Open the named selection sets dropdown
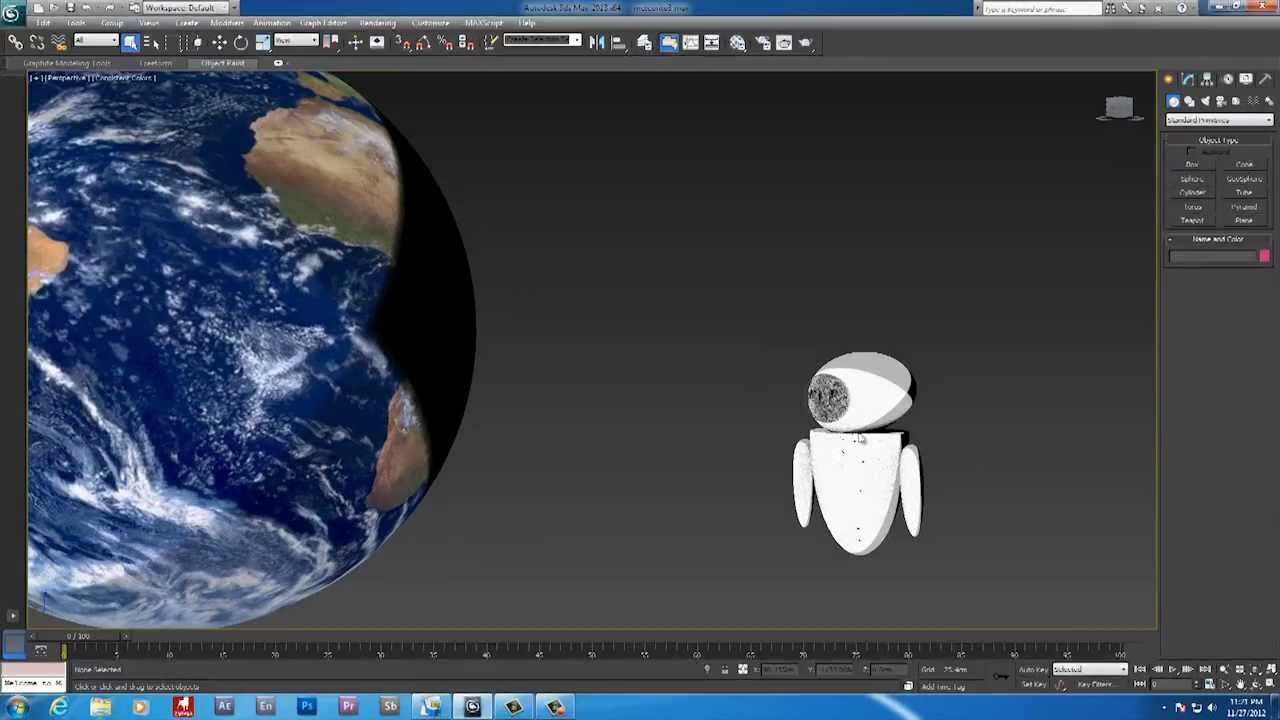Image resolution: width=1280 pixels, height=720 pixels. click(541, 40)
